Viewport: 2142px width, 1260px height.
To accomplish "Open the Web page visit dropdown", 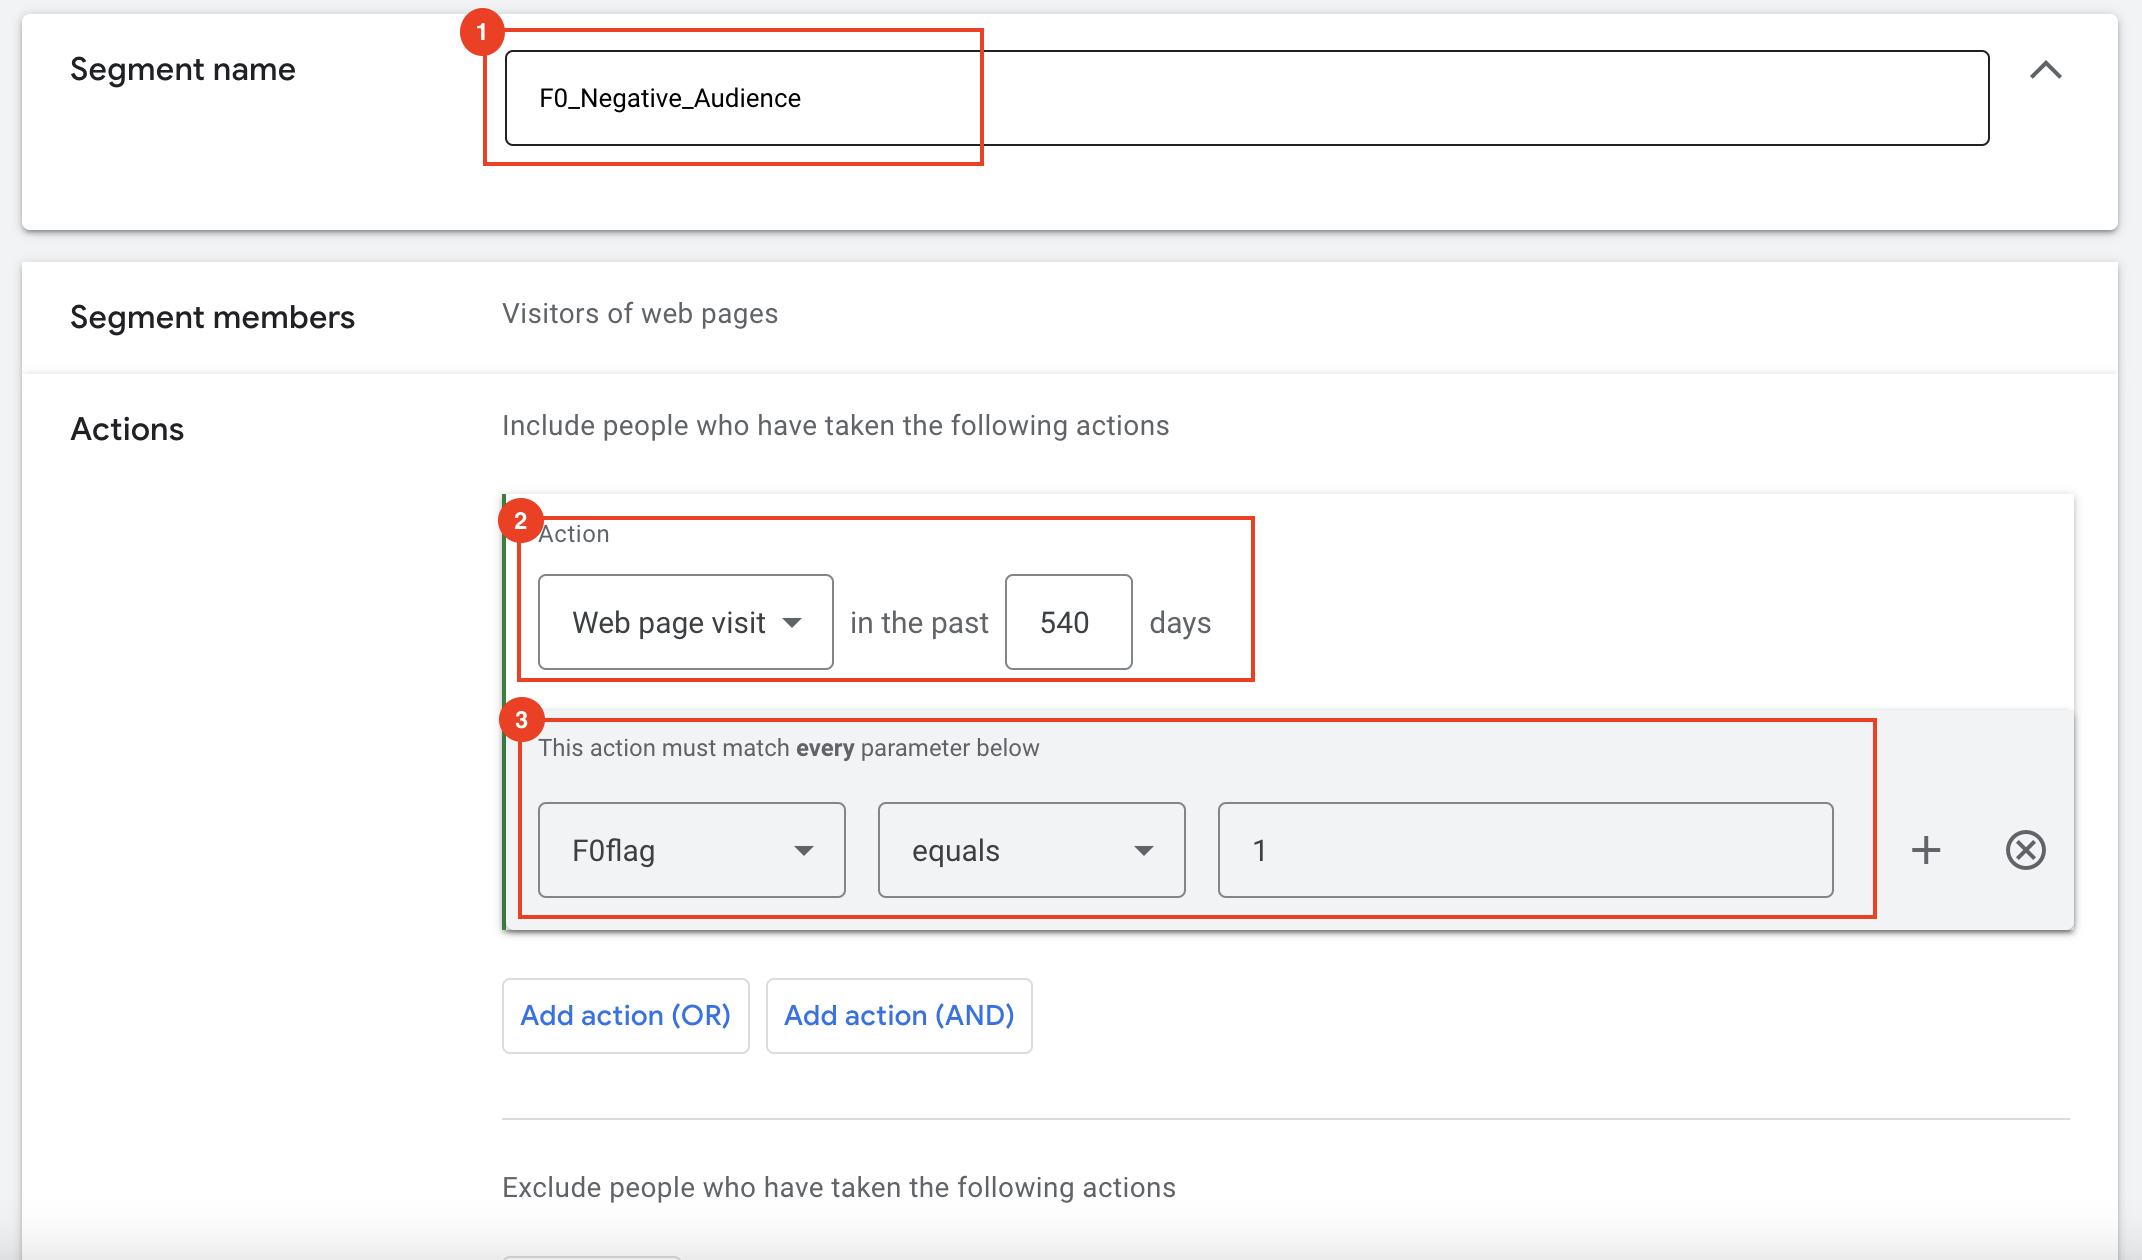I will click(x=685, y=622).
